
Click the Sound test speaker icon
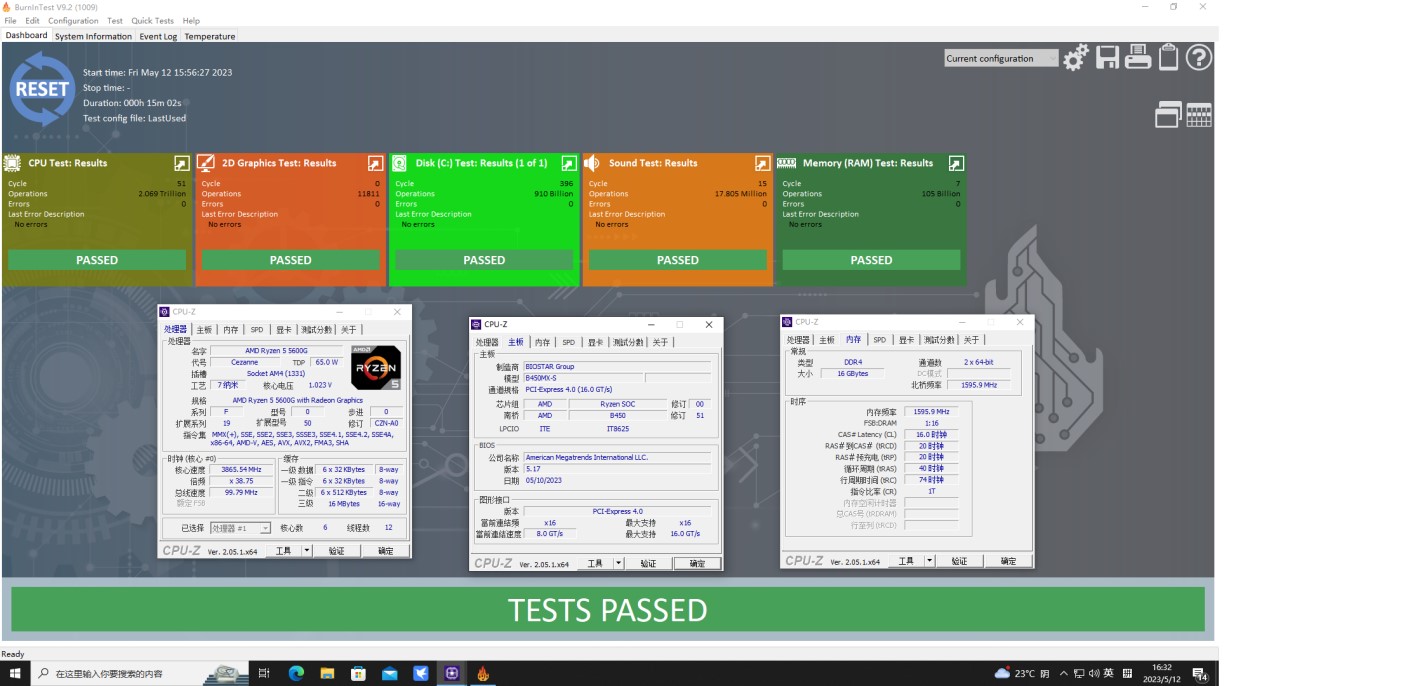point(592,163)
